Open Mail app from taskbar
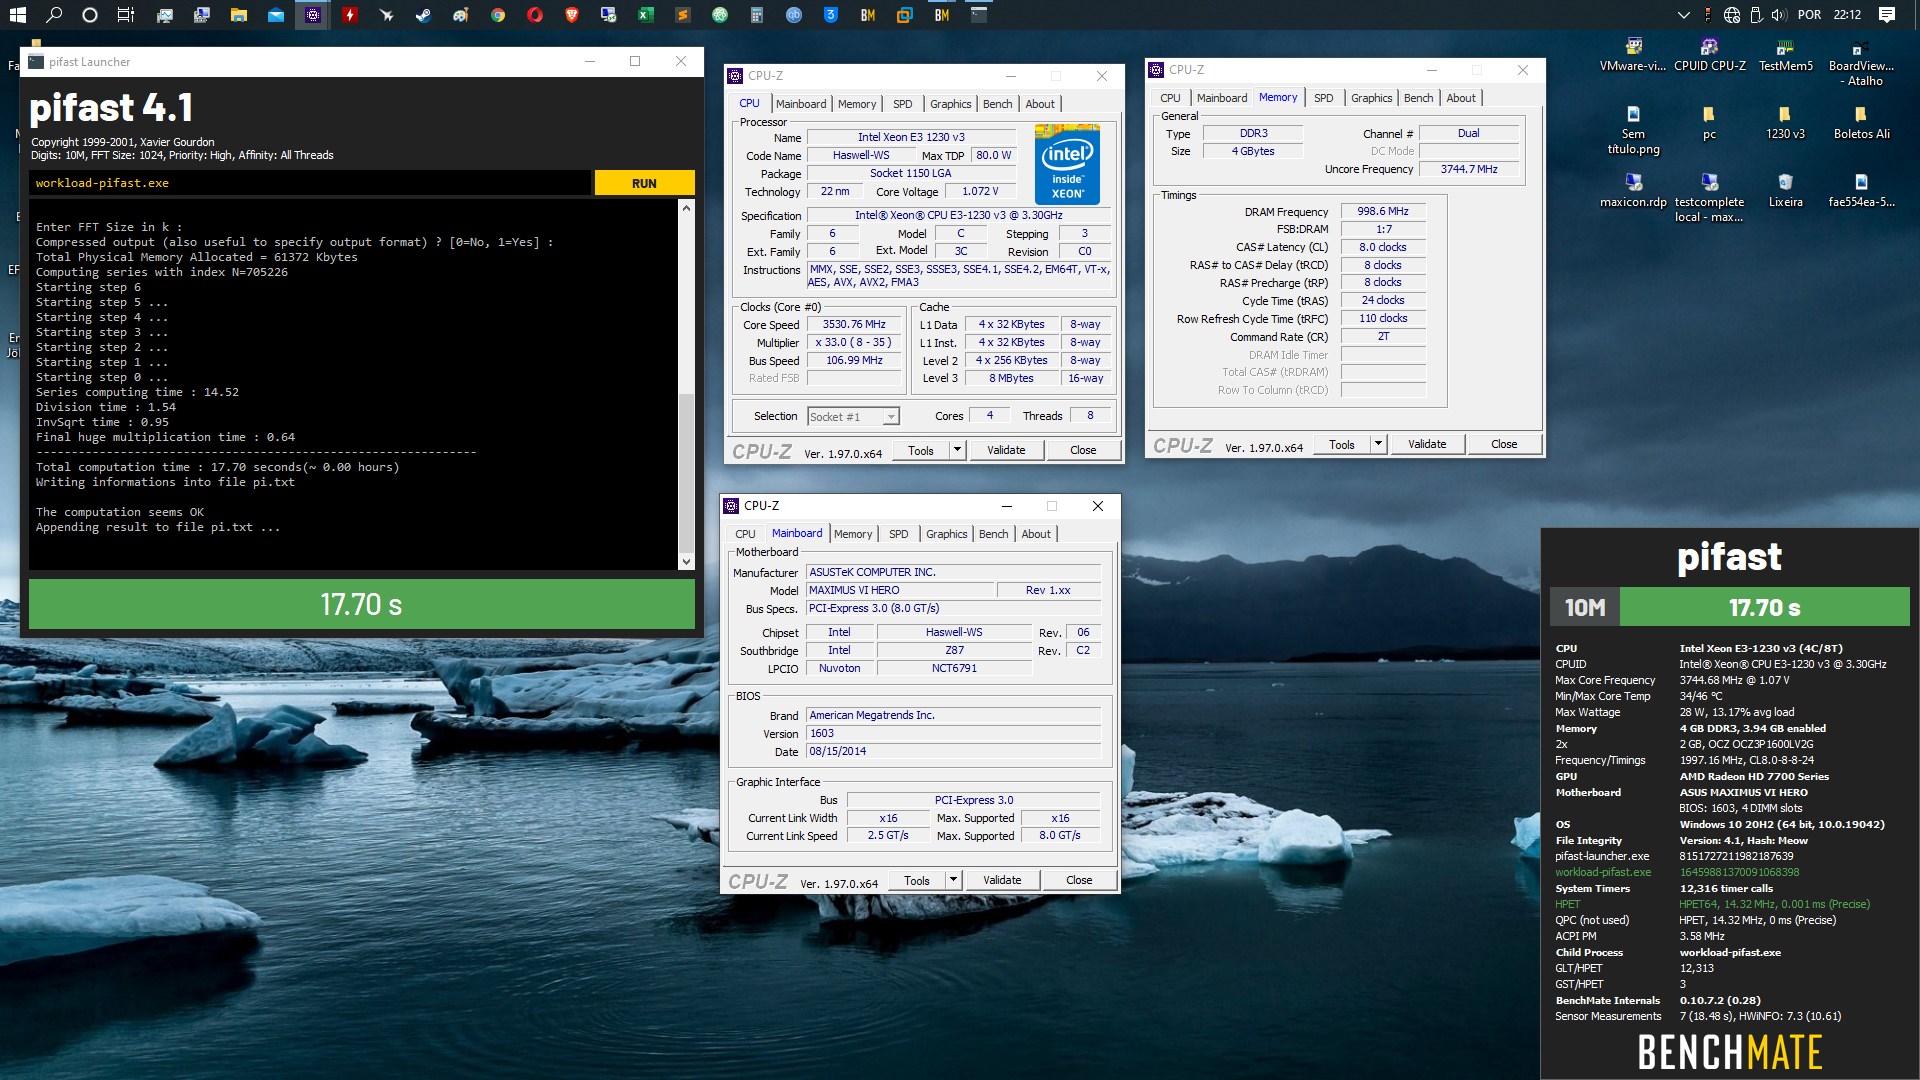 [275, 15]
